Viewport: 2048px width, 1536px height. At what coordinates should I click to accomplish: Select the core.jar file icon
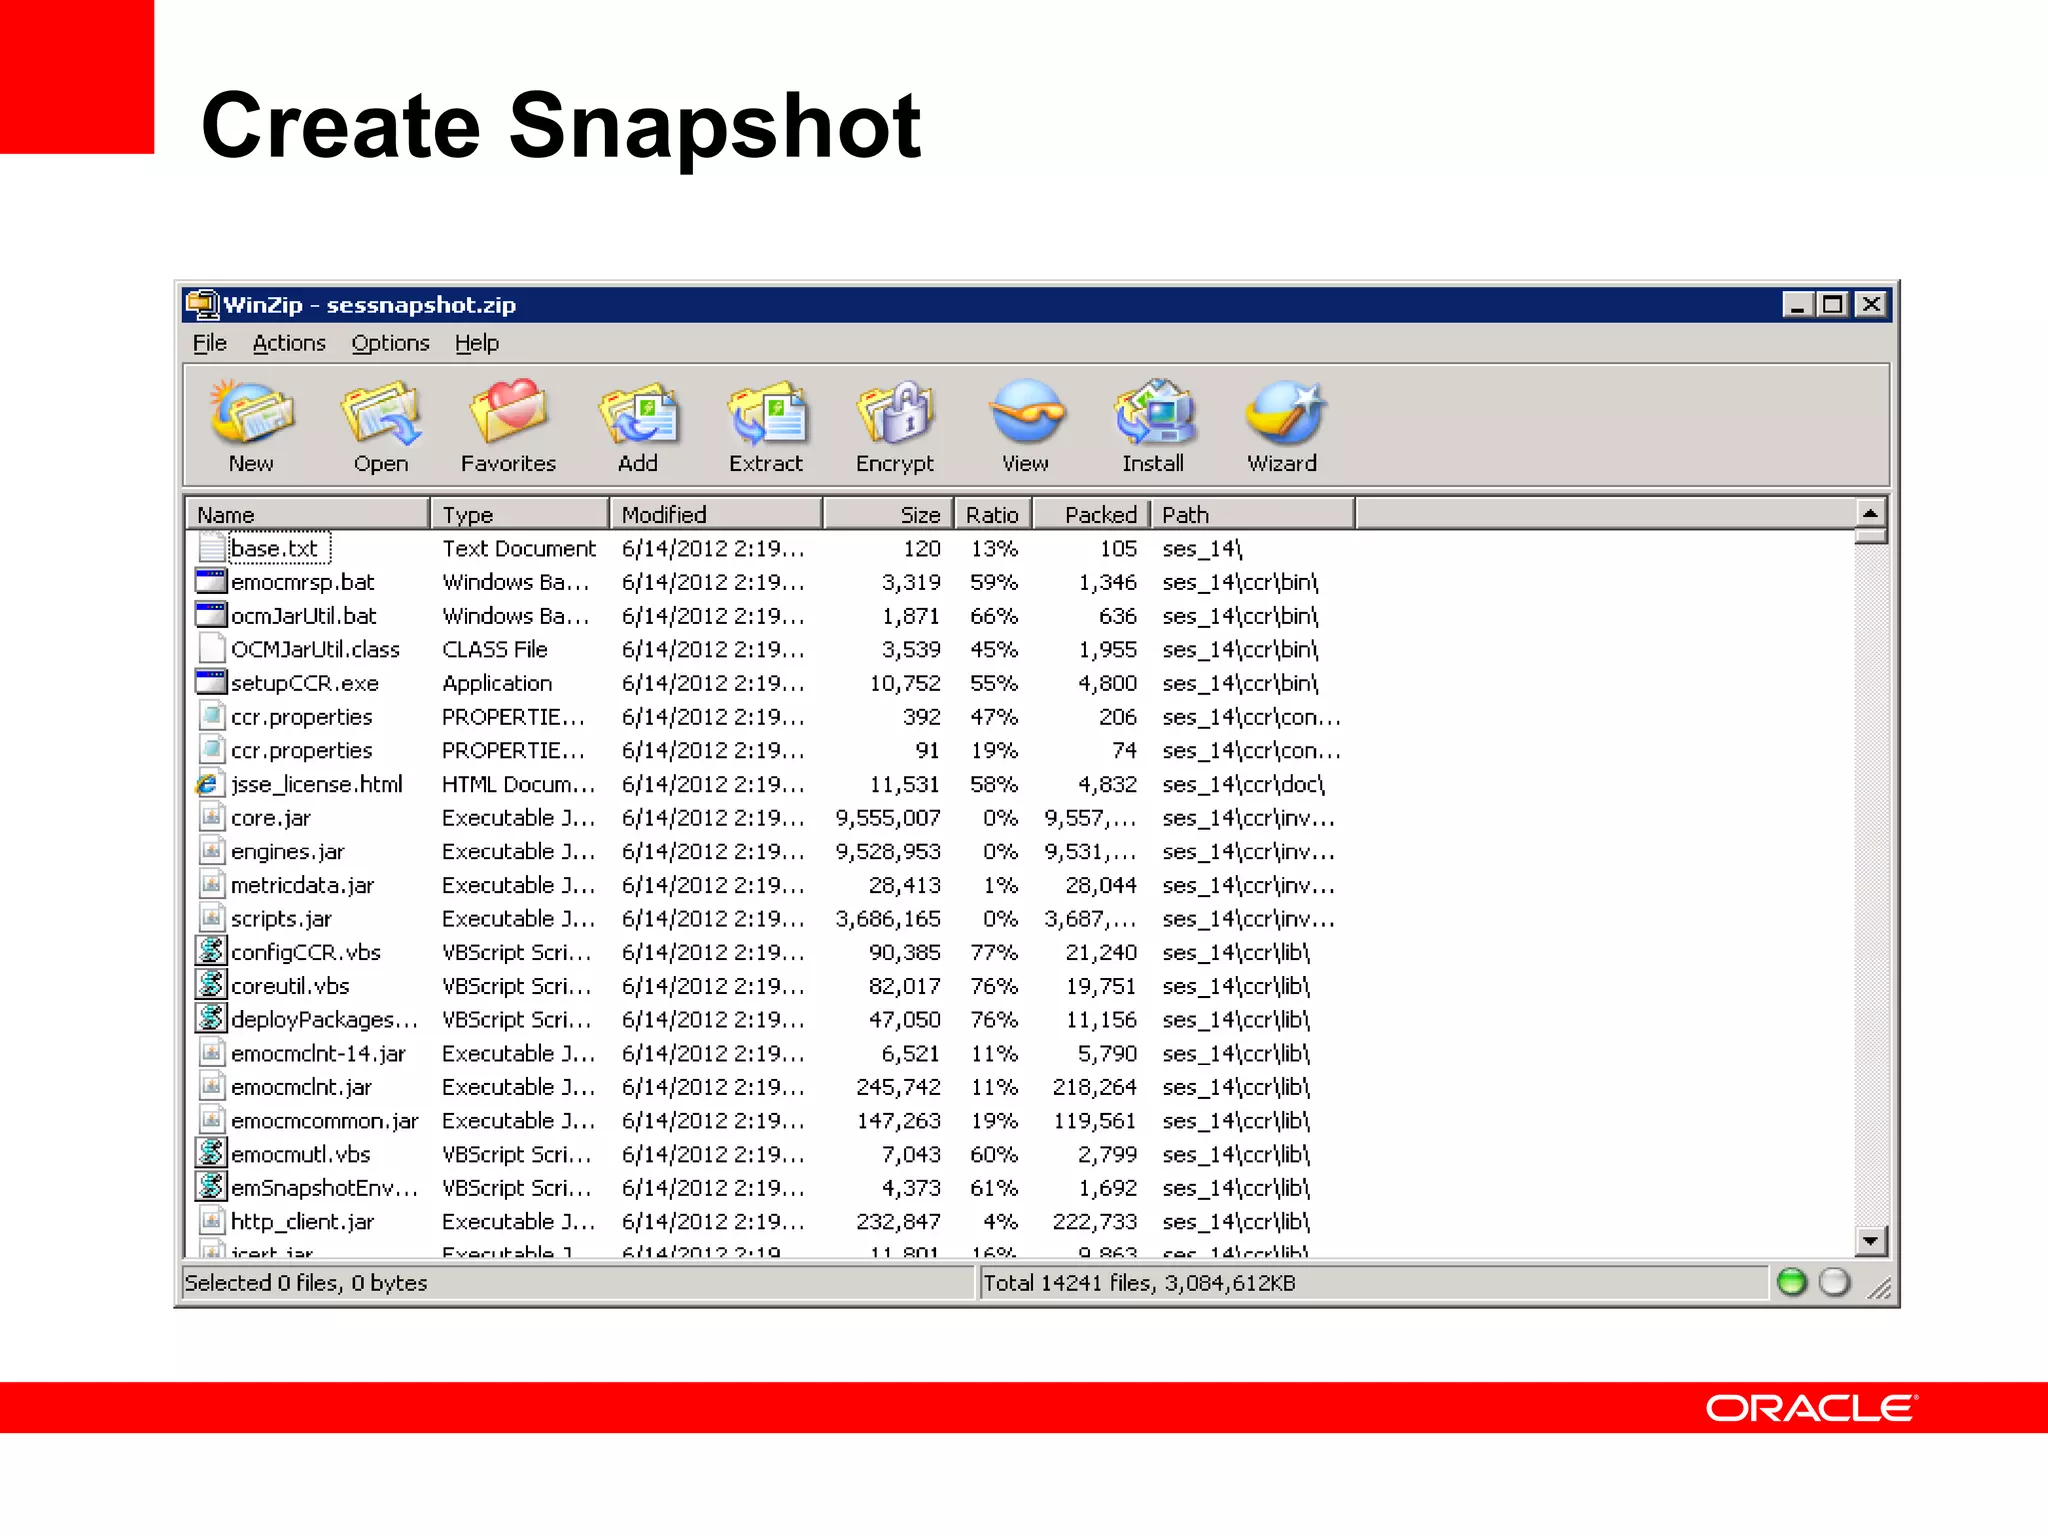tap(211, 817)
